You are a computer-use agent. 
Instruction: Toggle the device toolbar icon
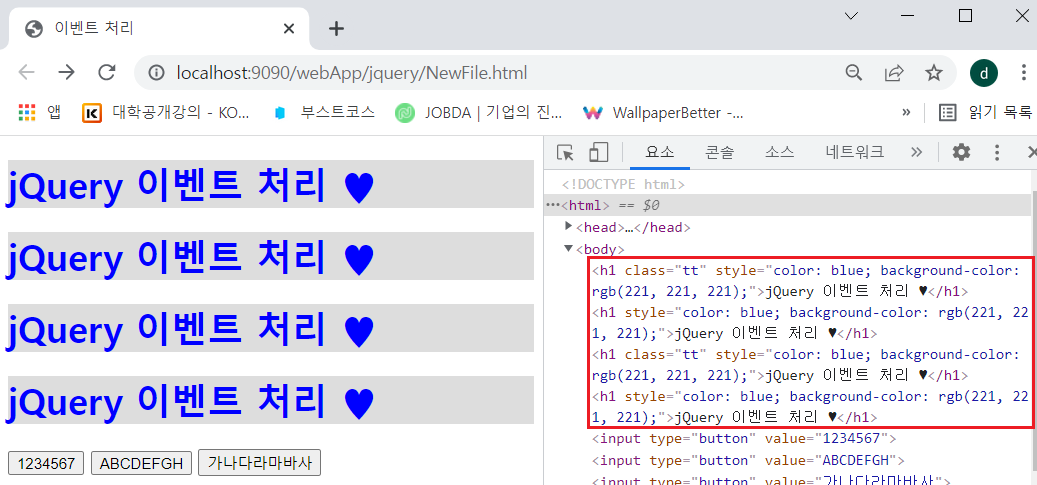pos(599,152)
